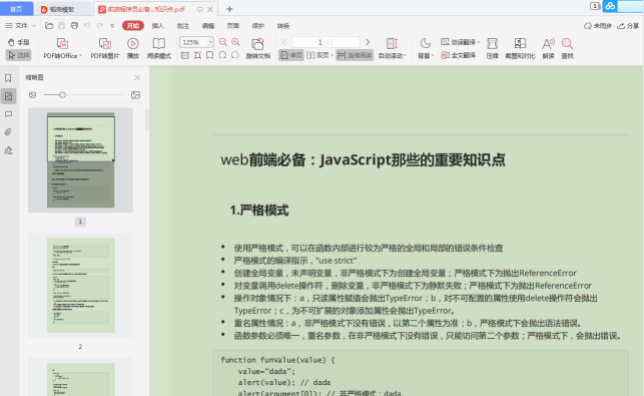Expand auto scroll speed options
Image resolution: width=644 pixels, height=396 pixels.
pos(405,55)
